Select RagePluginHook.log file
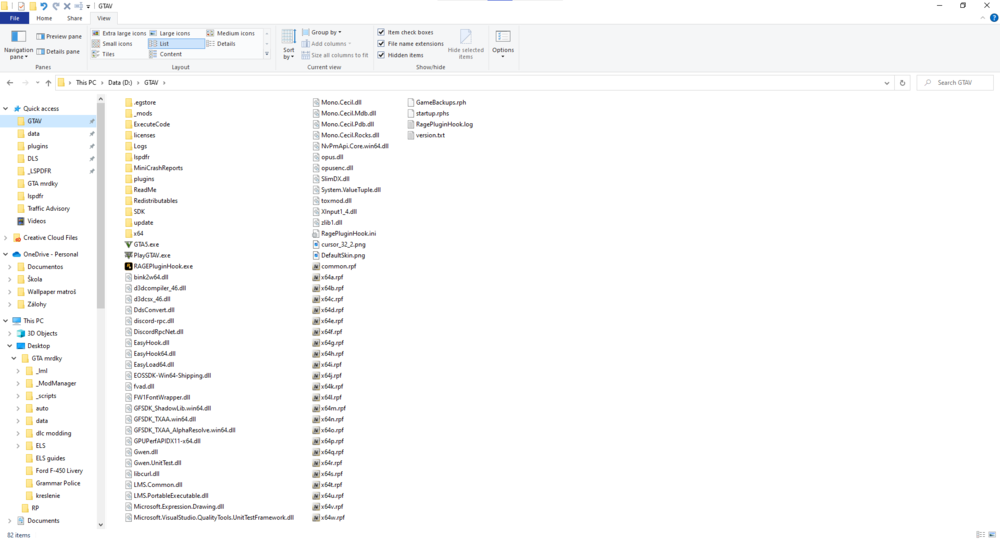This screenshot has height=541, width=1000. coord(440,124)
